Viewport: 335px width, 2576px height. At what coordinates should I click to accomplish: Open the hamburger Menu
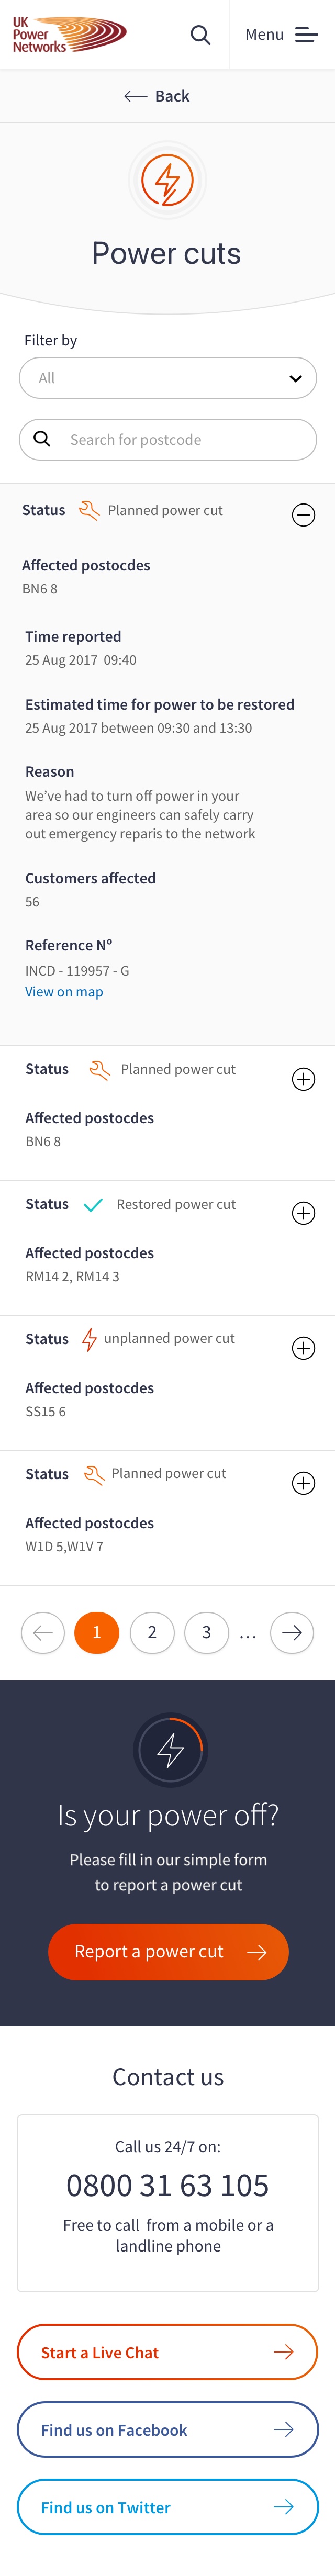pos(281,35)
